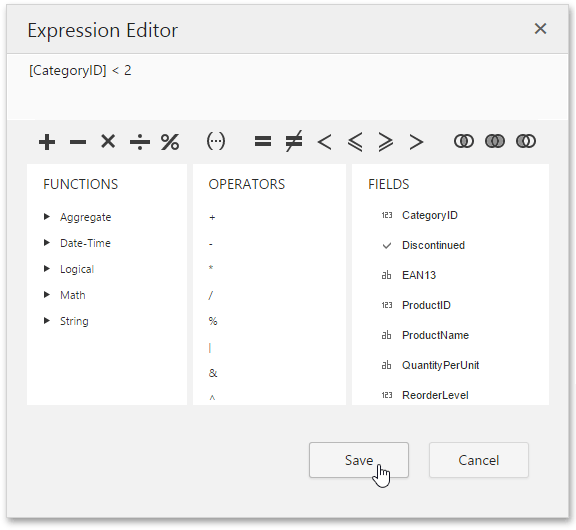Choose the / entry in Operators list
The image size is (576, 530).
[210, 295]
